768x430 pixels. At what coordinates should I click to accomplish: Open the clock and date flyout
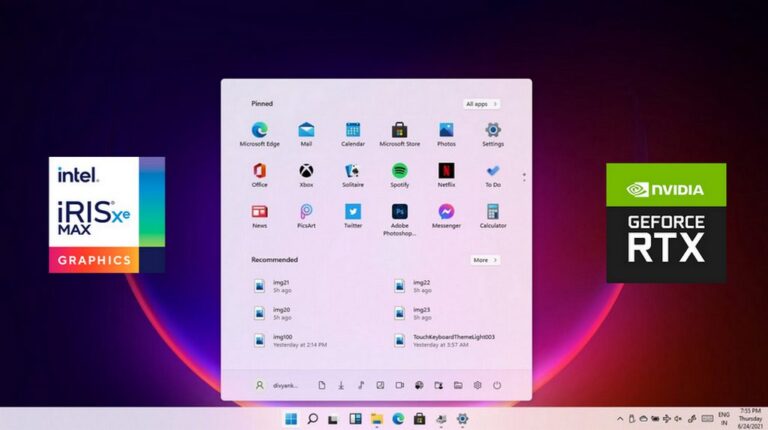tap(749, 419)
